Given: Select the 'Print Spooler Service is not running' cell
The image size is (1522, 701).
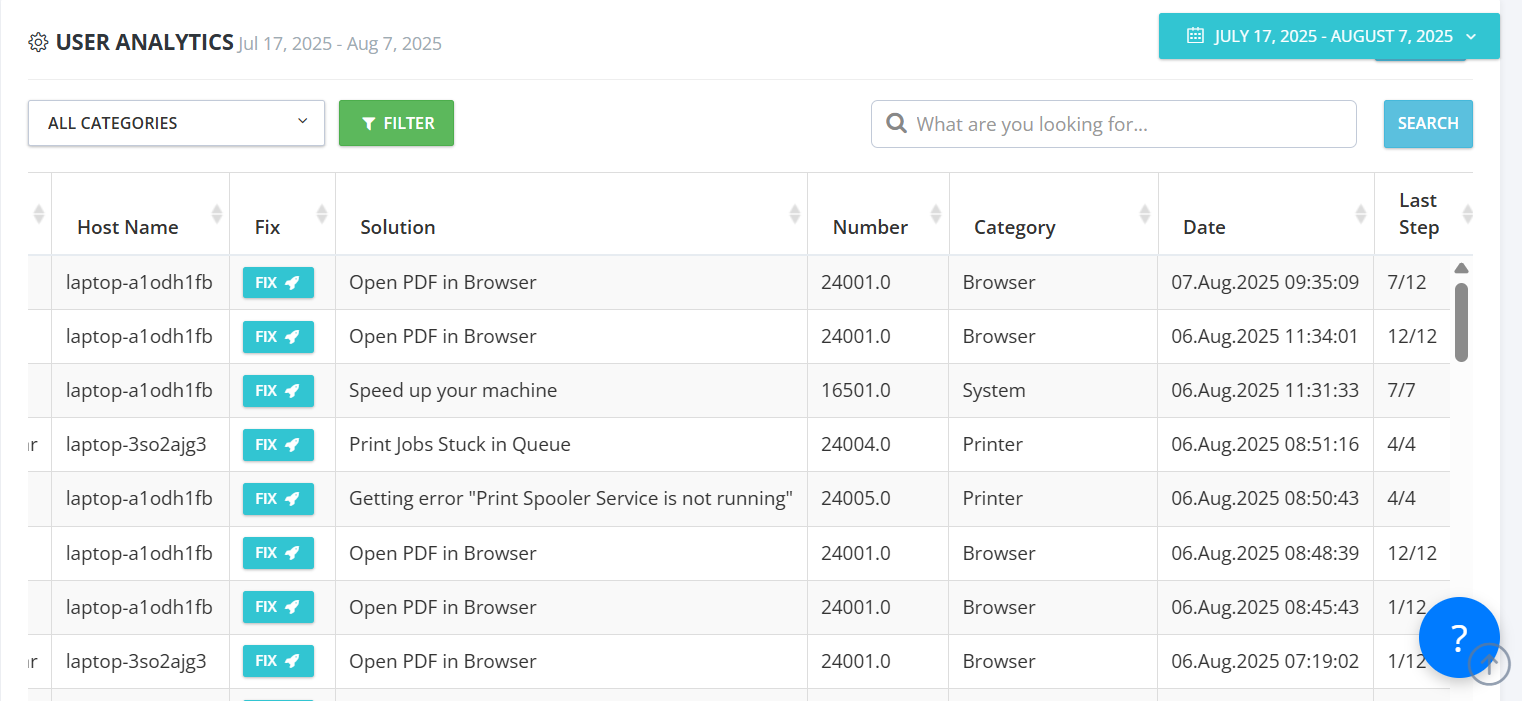Looking at the screenshot, I should click(571, 499).
